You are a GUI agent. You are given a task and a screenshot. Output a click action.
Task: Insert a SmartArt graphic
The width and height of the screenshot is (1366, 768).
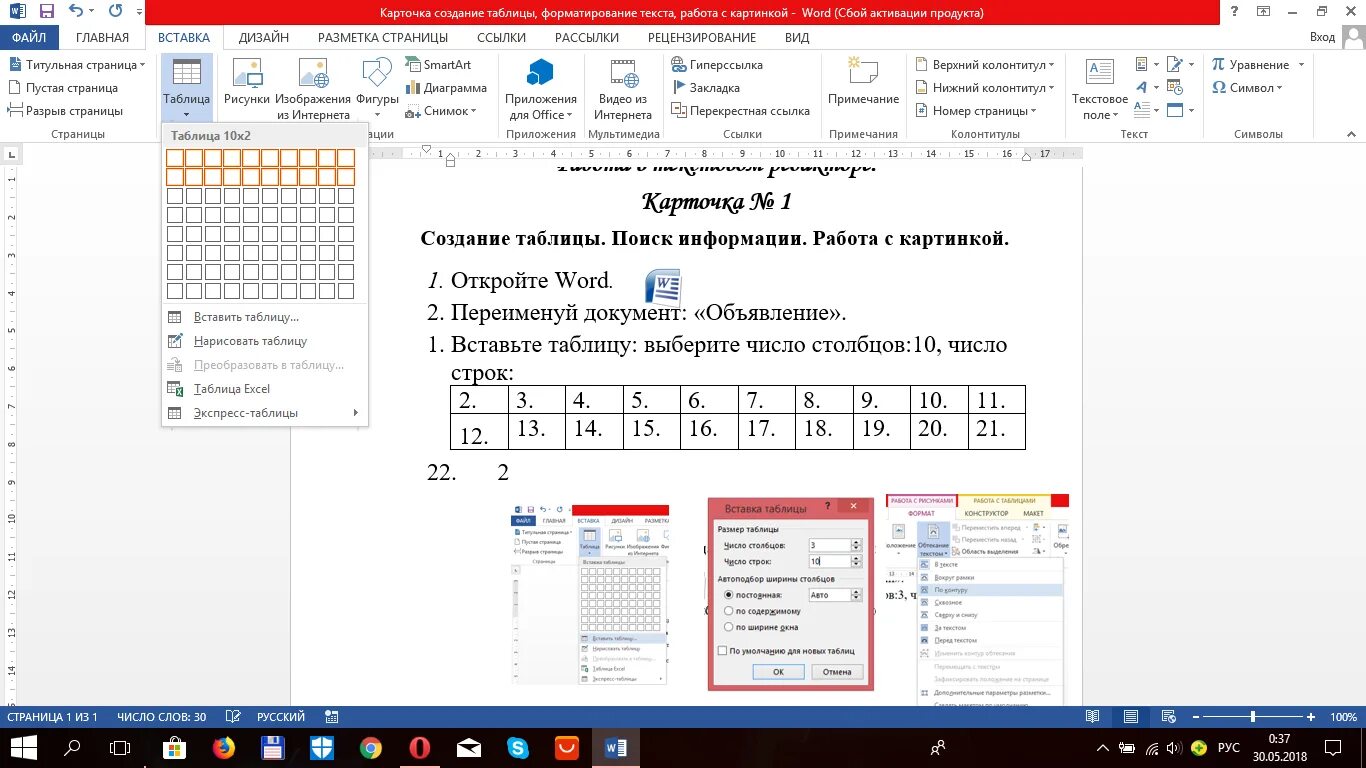438,65
